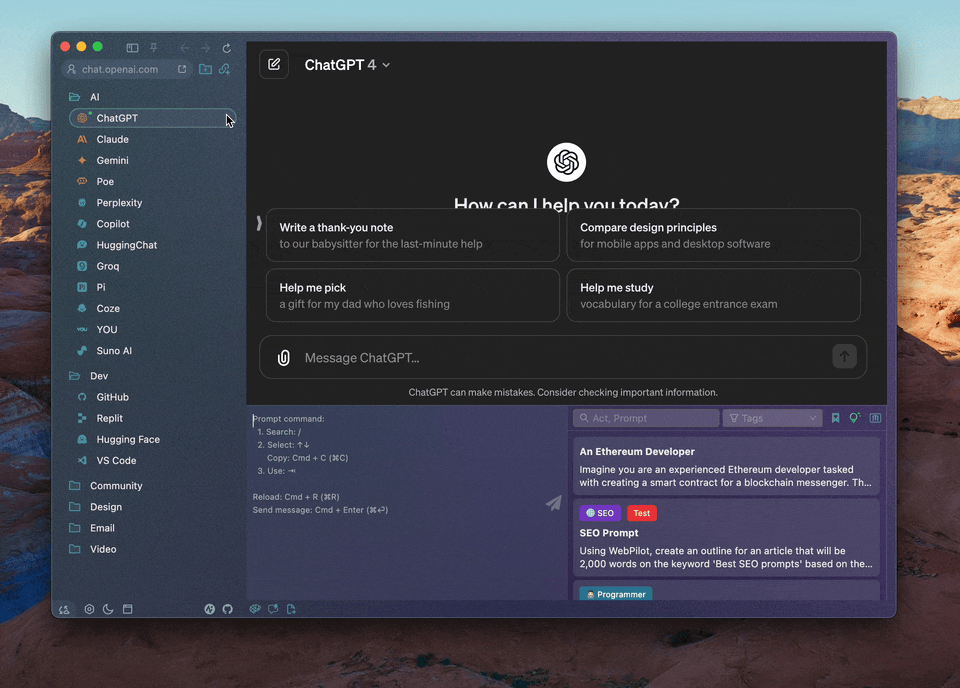Expand the Community folder
The image size is (960, 688).
click(75, 485)
